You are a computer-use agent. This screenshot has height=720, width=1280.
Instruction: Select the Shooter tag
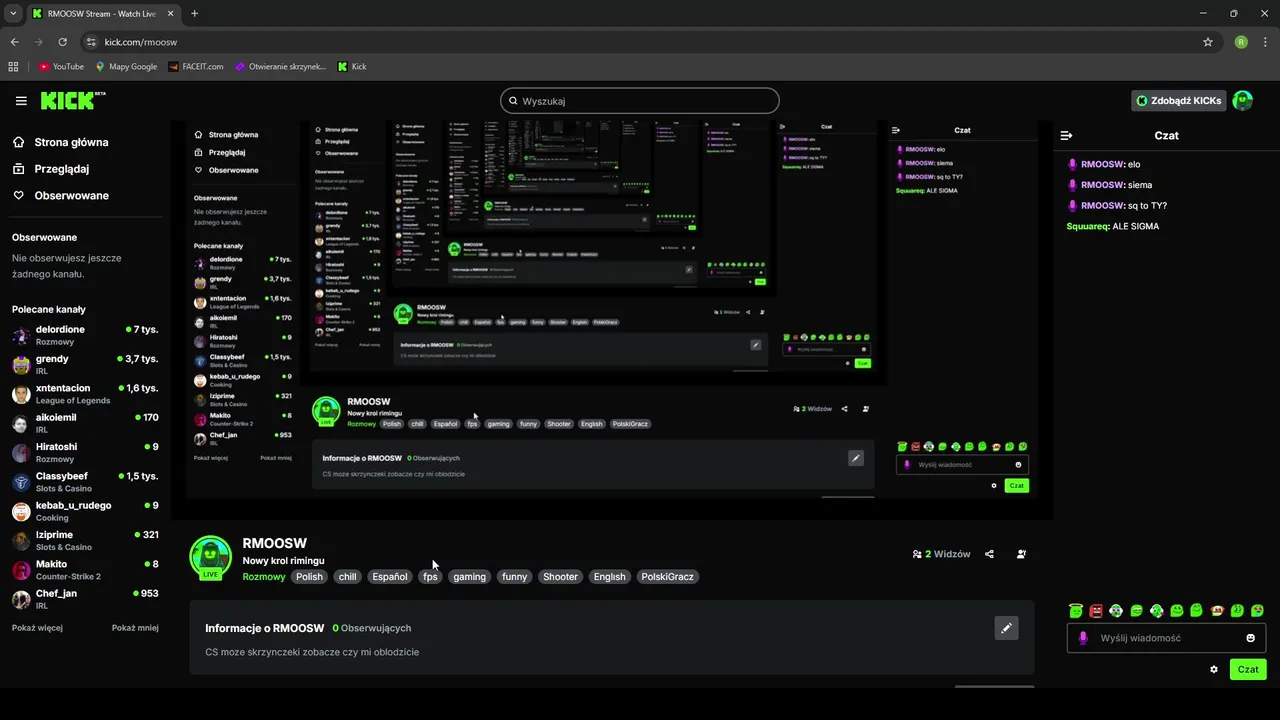coord(560,577)
